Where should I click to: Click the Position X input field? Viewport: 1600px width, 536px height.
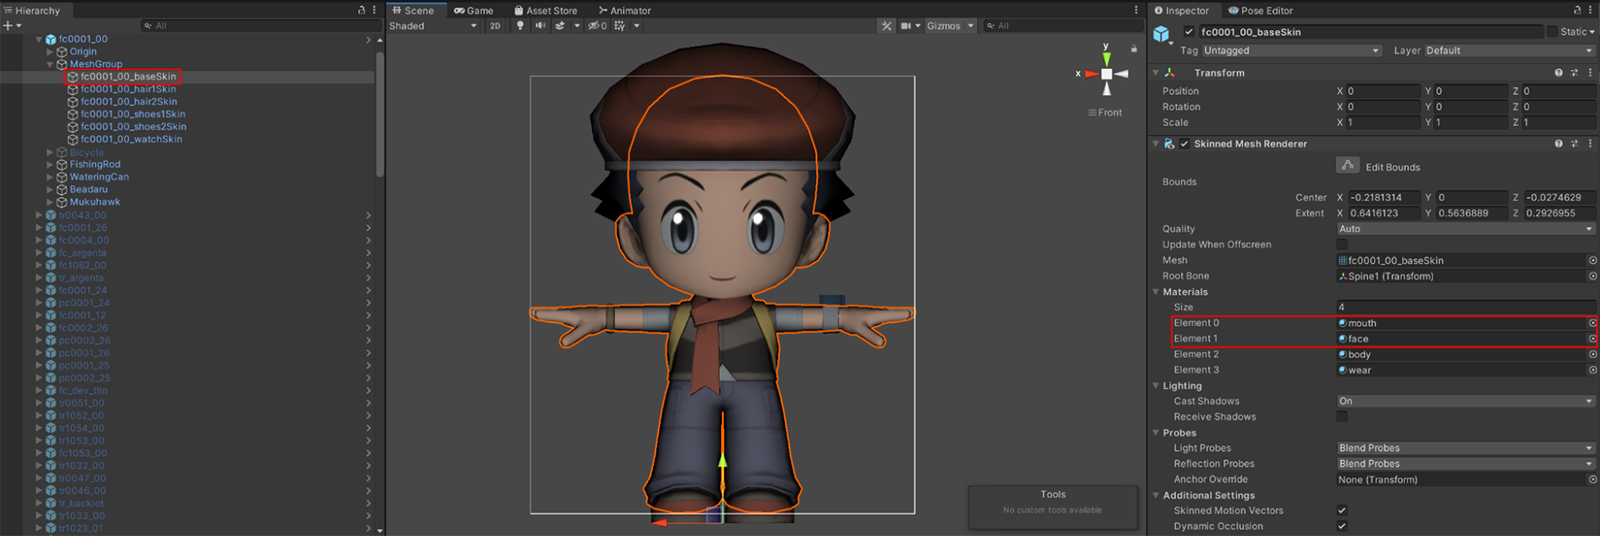click(x=1383, y=91)
